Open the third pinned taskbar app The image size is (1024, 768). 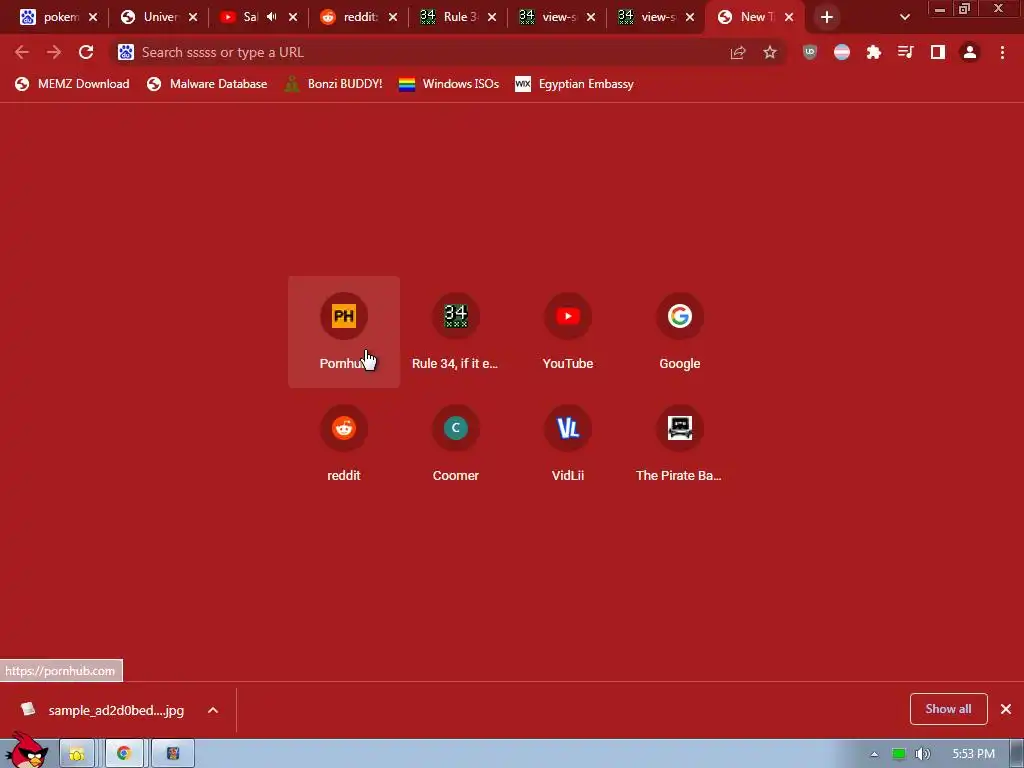pos(172,754)
